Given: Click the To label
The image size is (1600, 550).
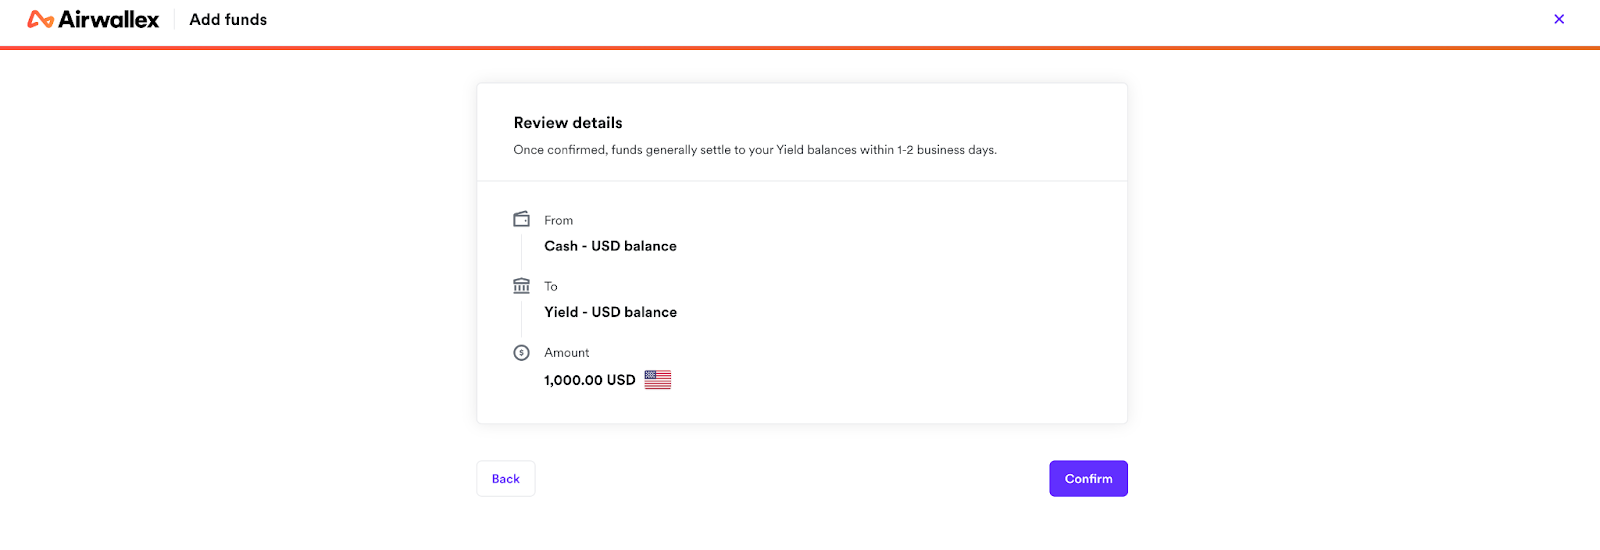Looking at the screenshot, I should (551, 286).
